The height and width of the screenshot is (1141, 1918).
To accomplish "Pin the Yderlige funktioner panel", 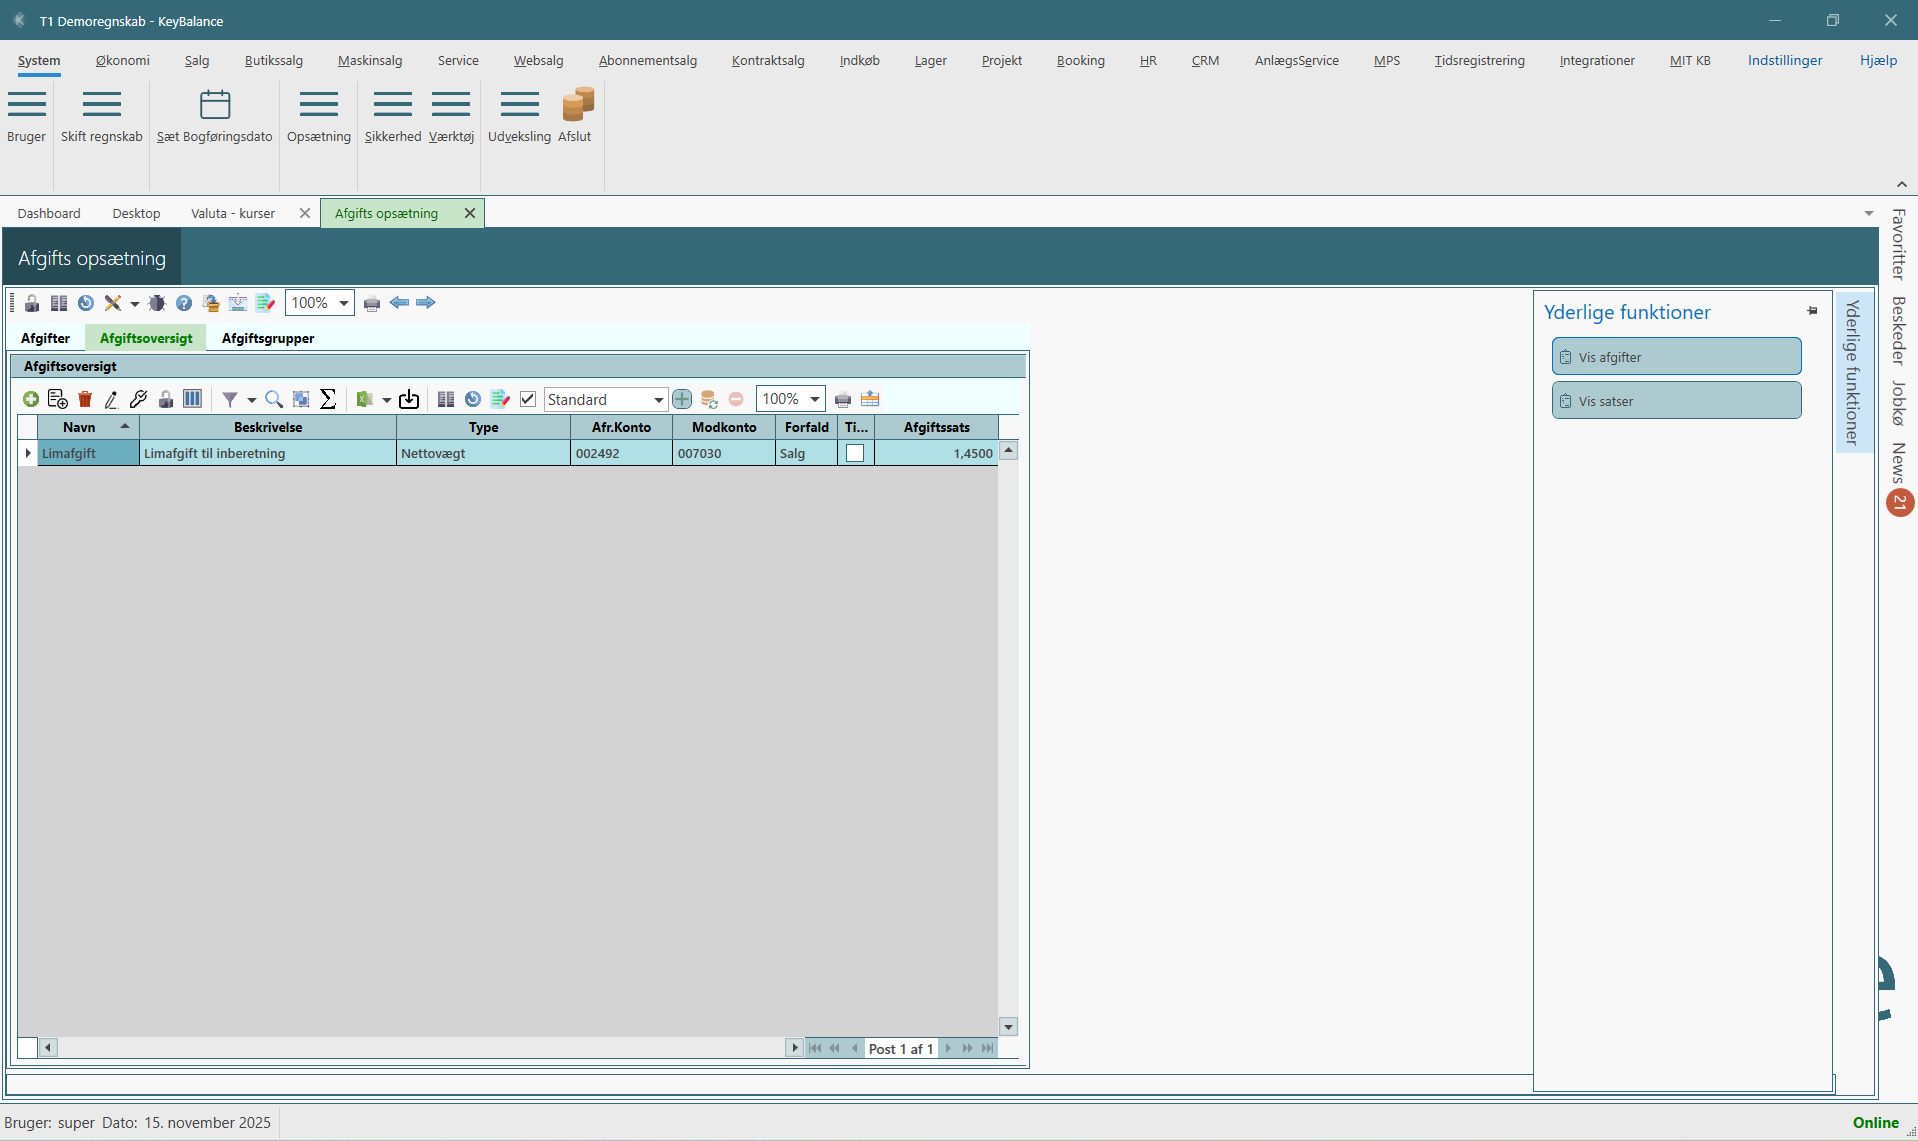I will coord(1812,312).
